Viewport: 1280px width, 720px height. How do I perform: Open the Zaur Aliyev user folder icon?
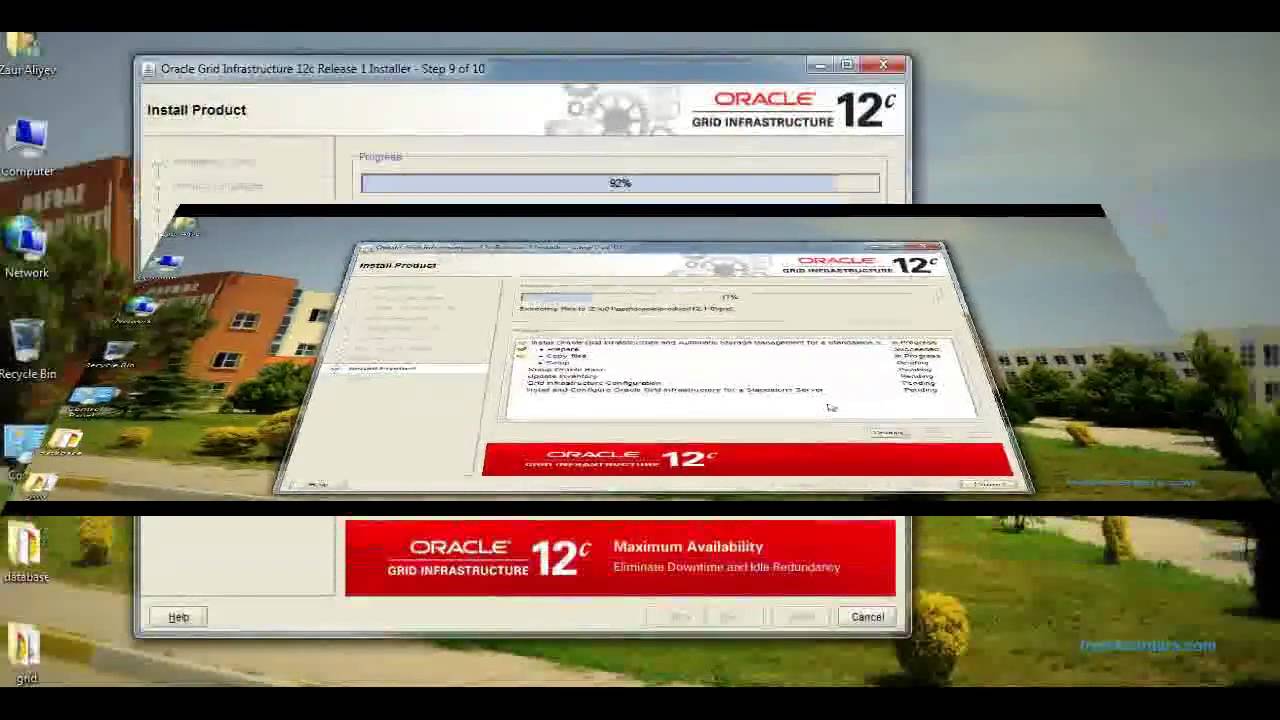point(27,55)
